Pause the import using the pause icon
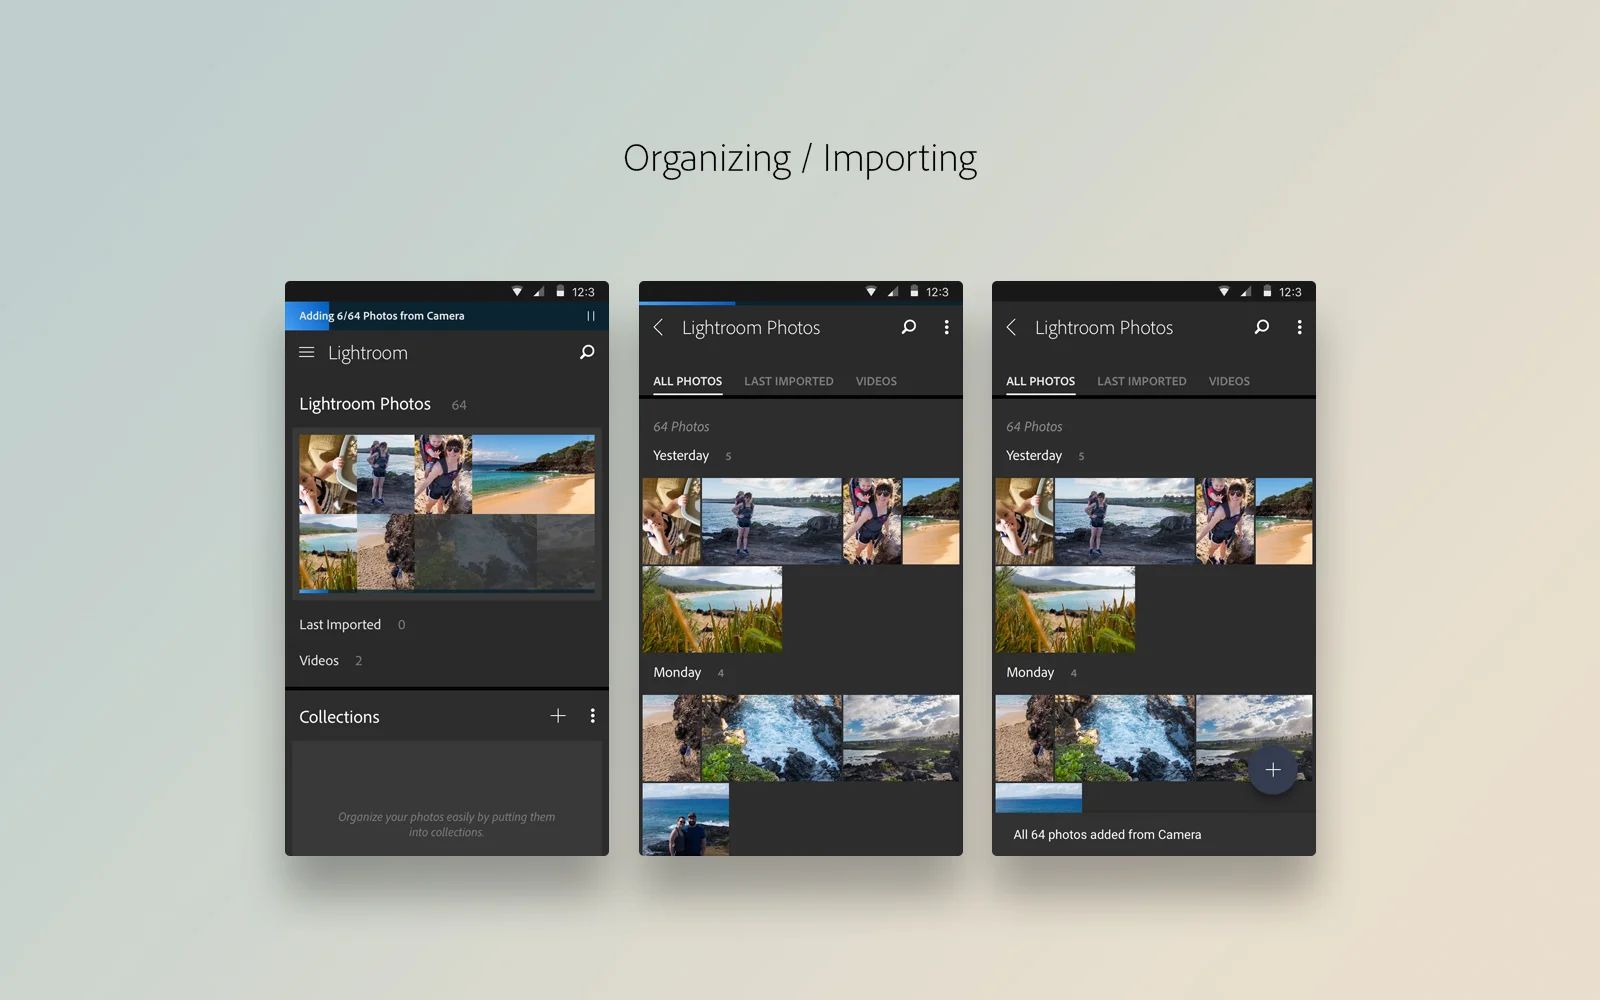 (591, 316)
